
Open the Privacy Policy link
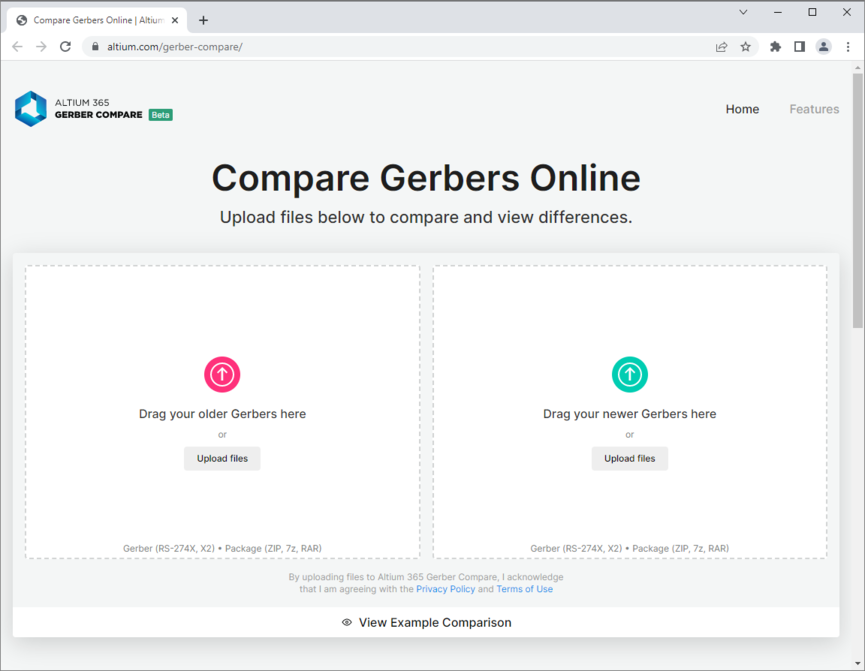pyautogui.click(x=445, y=589)
